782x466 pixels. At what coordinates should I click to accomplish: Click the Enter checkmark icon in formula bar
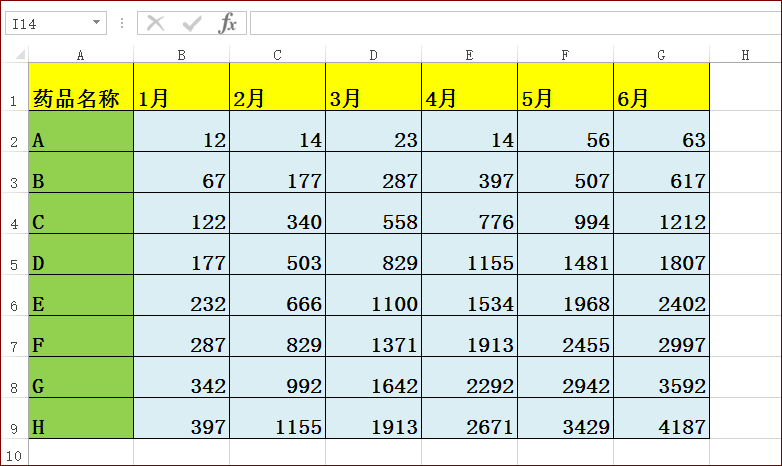click(x=192, y=23)
